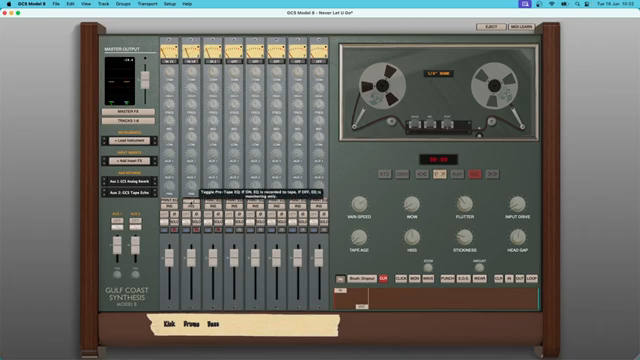
Task: Click the rewind transport button
Action: pos(422,174)
